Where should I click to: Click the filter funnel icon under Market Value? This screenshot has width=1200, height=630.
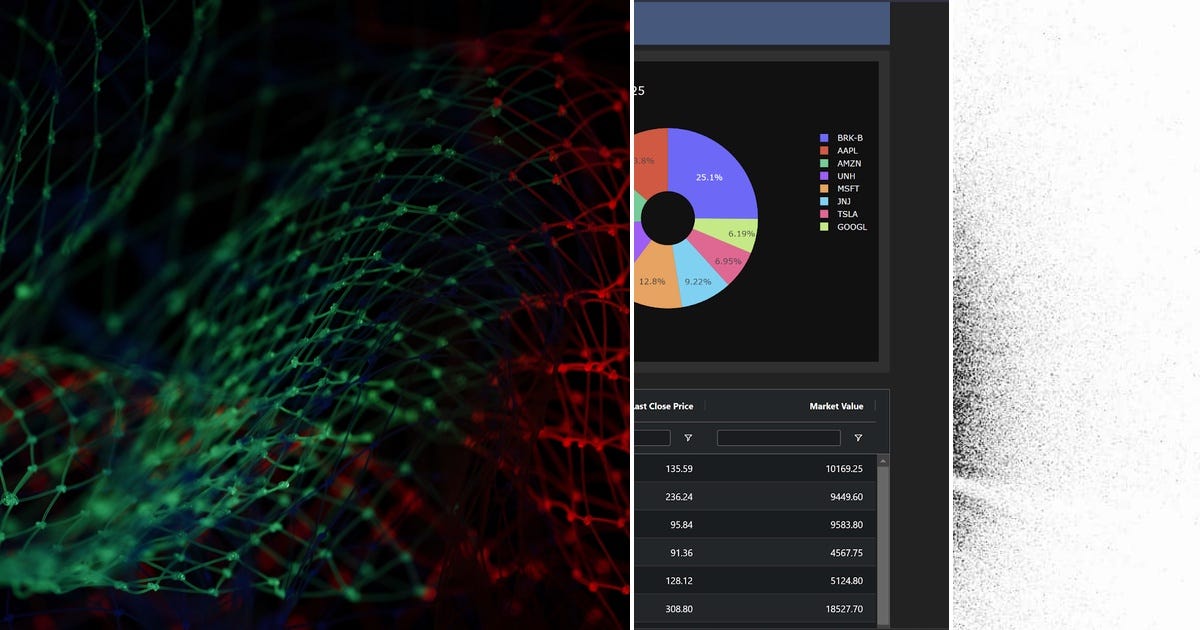click(x=857, y=437)
